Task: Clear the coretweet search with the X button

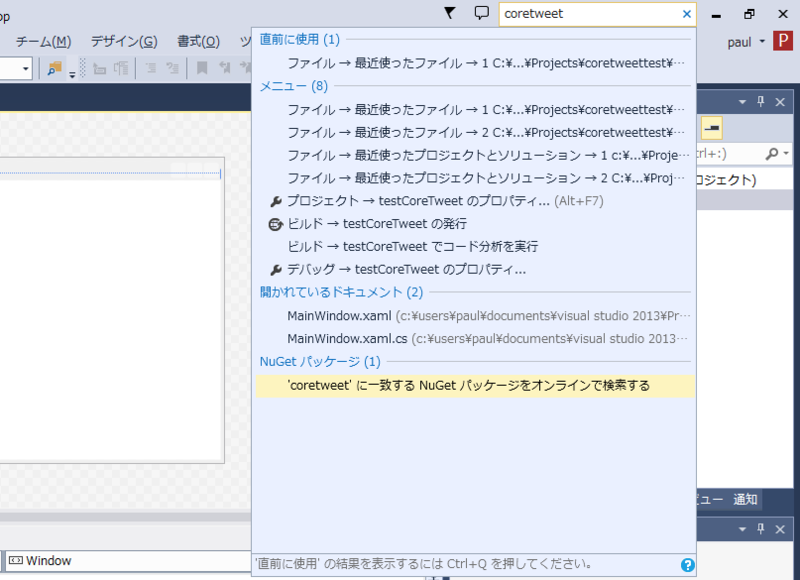Action: click(x=685, y=14)
